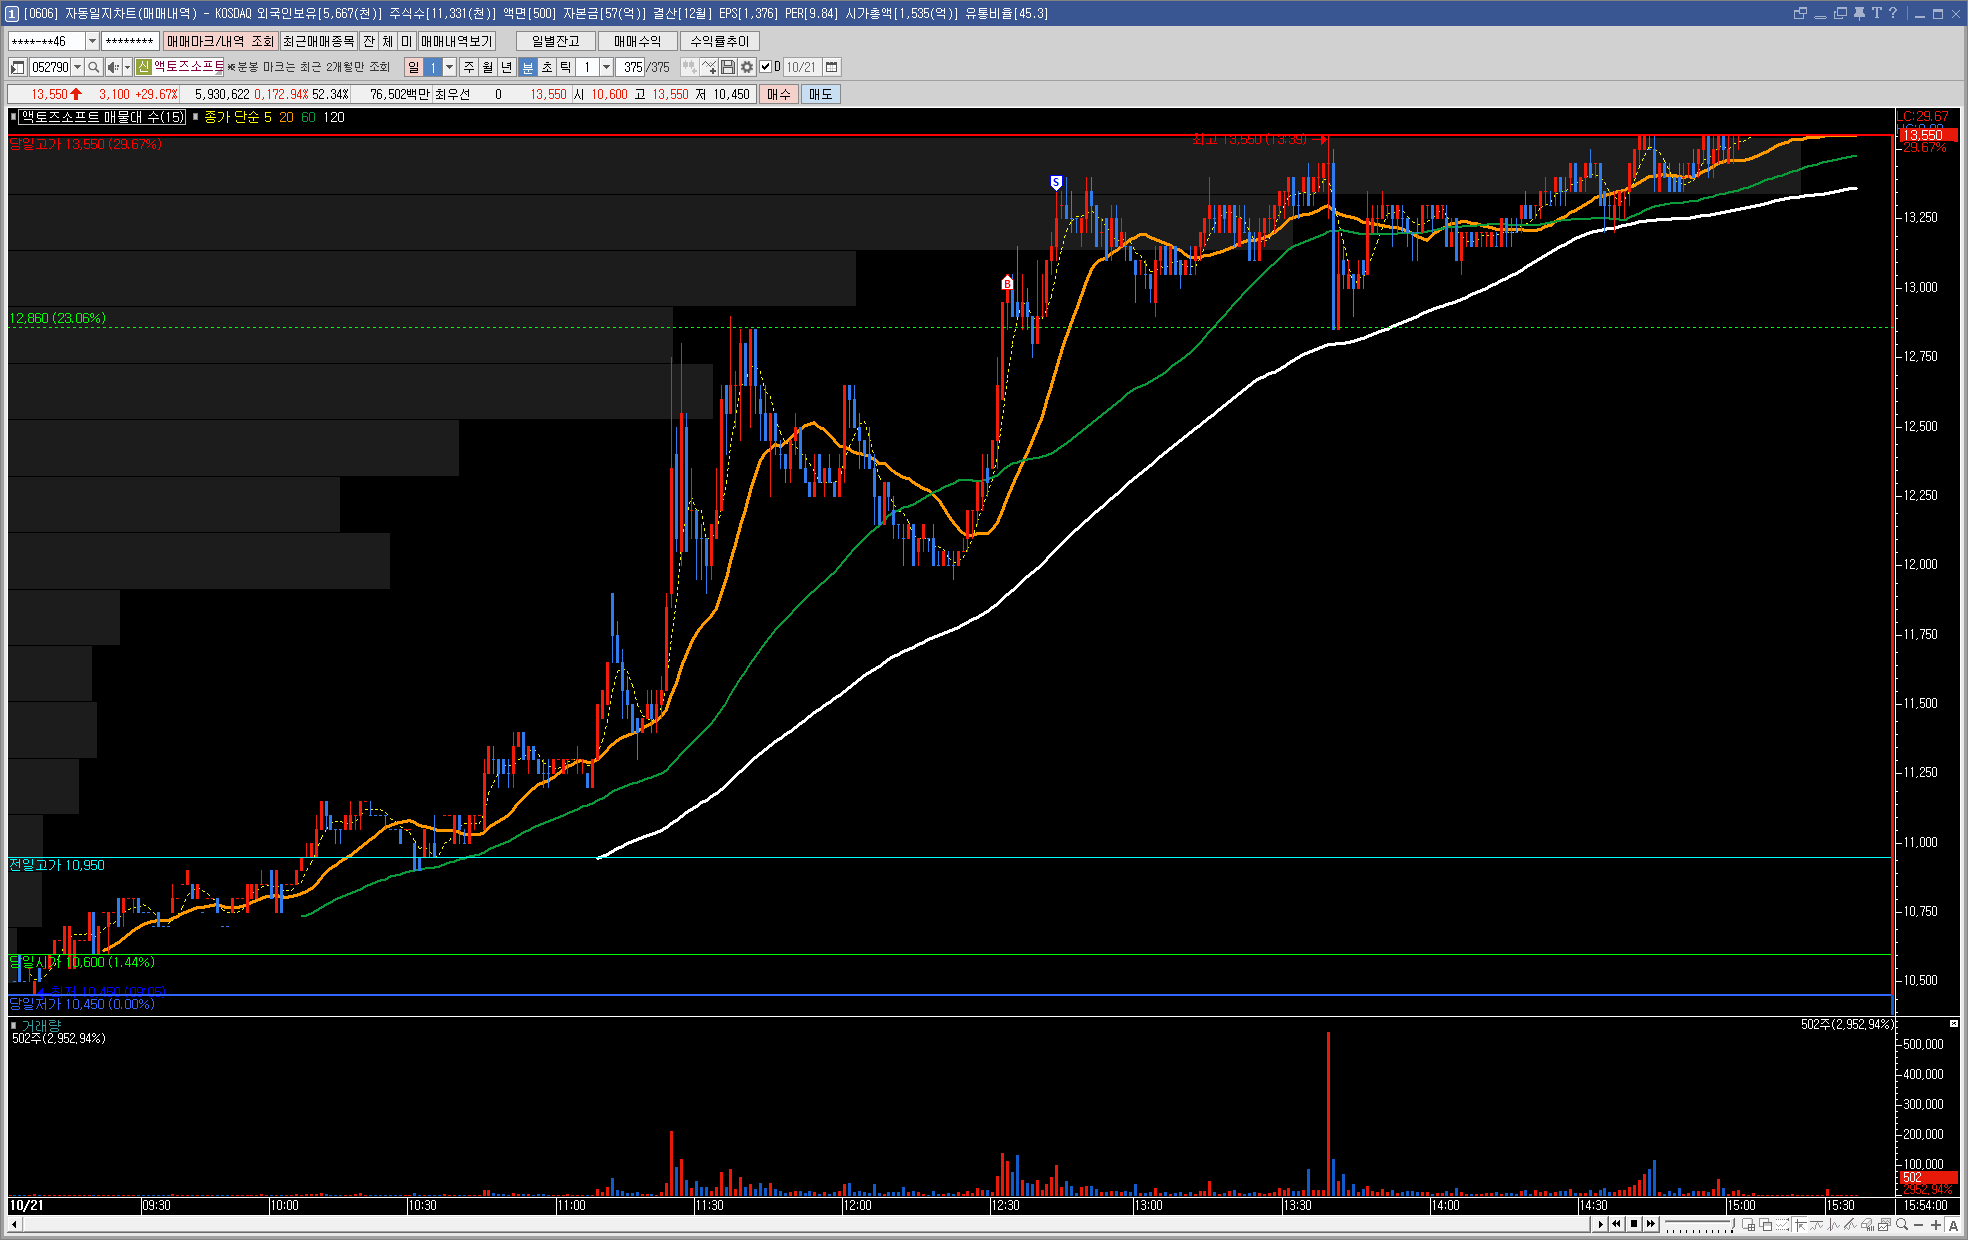The width and height of the screenshot is (1968, 1240).
Task: Toggle the 일 daily period button
Action: pos(413,67)
